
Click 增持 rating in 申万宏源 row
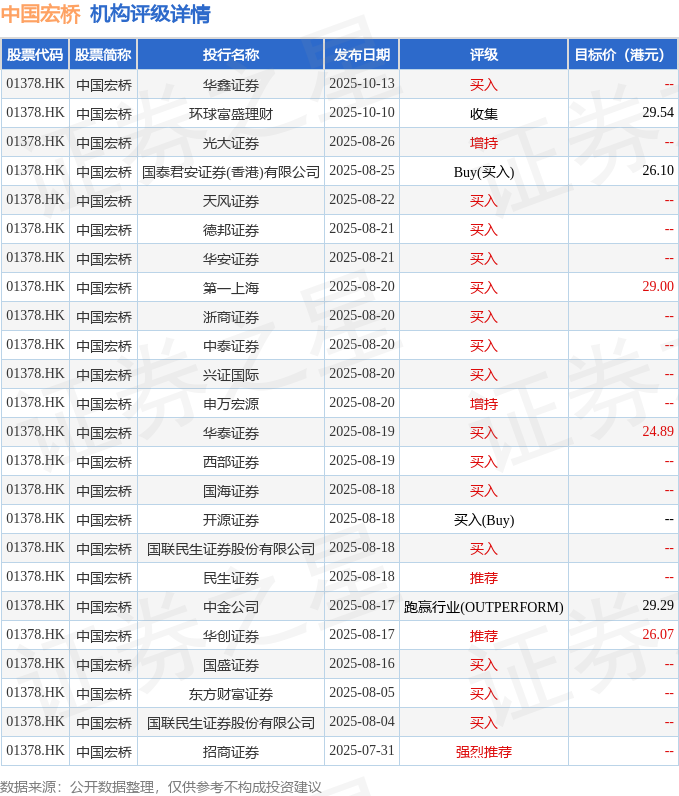tap(484, 404)
